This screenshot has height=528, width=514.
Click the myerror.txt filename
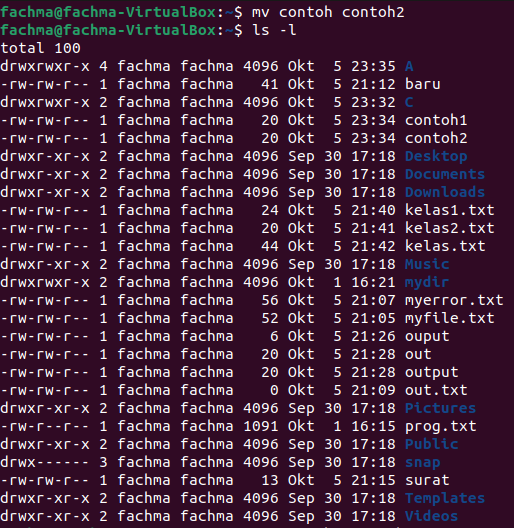click(x=454, y=301)
